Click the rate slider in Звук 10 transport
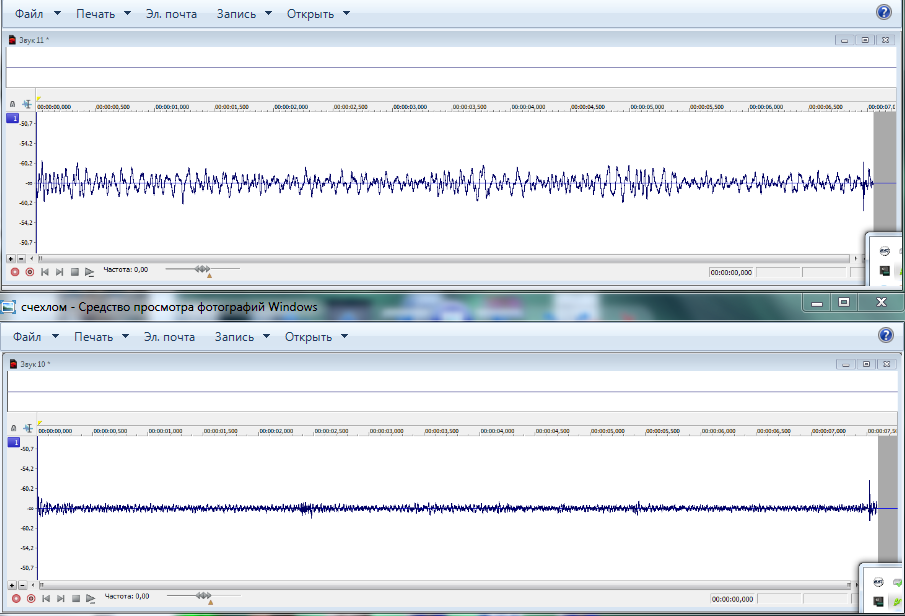Image resolution: width=905 pixels, height=616 pixels. [x=204, y=596]
